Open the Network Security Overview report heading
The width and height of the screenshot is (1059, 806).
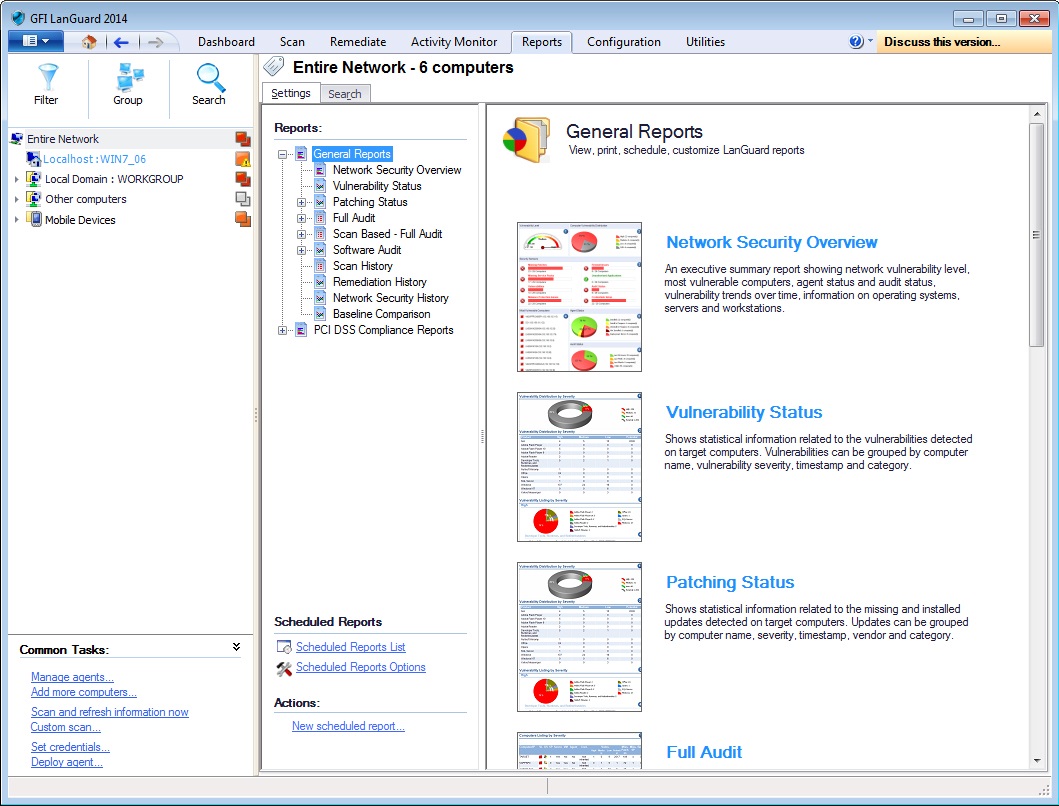pos(772,243)
